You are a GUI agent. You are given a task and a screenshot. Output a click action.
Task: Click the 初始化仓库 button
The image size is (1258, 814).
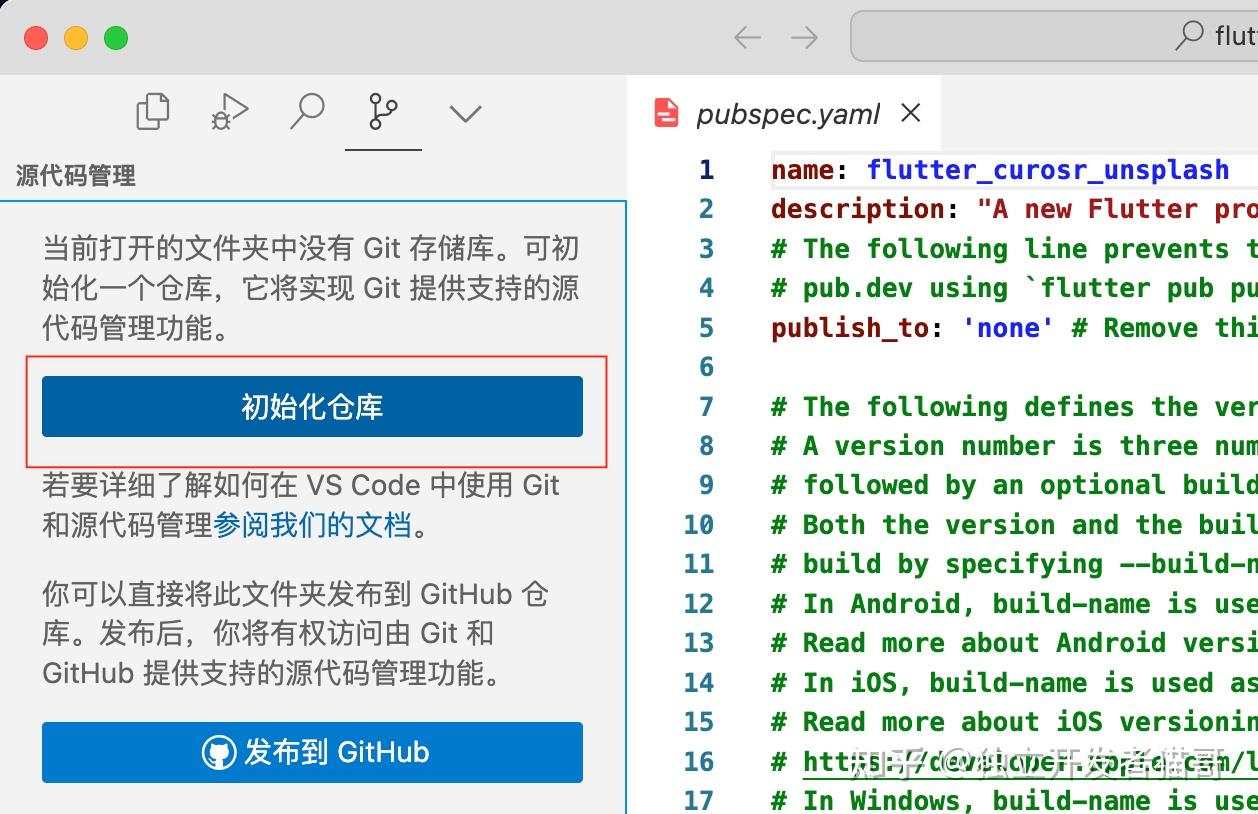[312, 407]
